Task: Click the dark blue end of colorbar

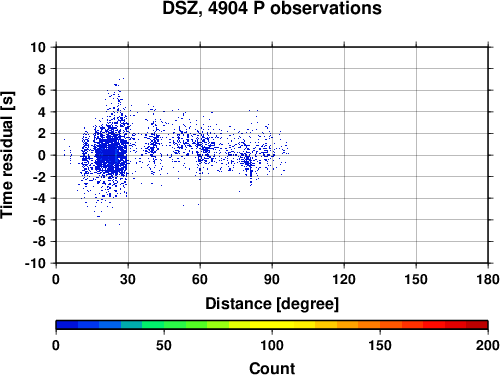Action: pos(67,325)
